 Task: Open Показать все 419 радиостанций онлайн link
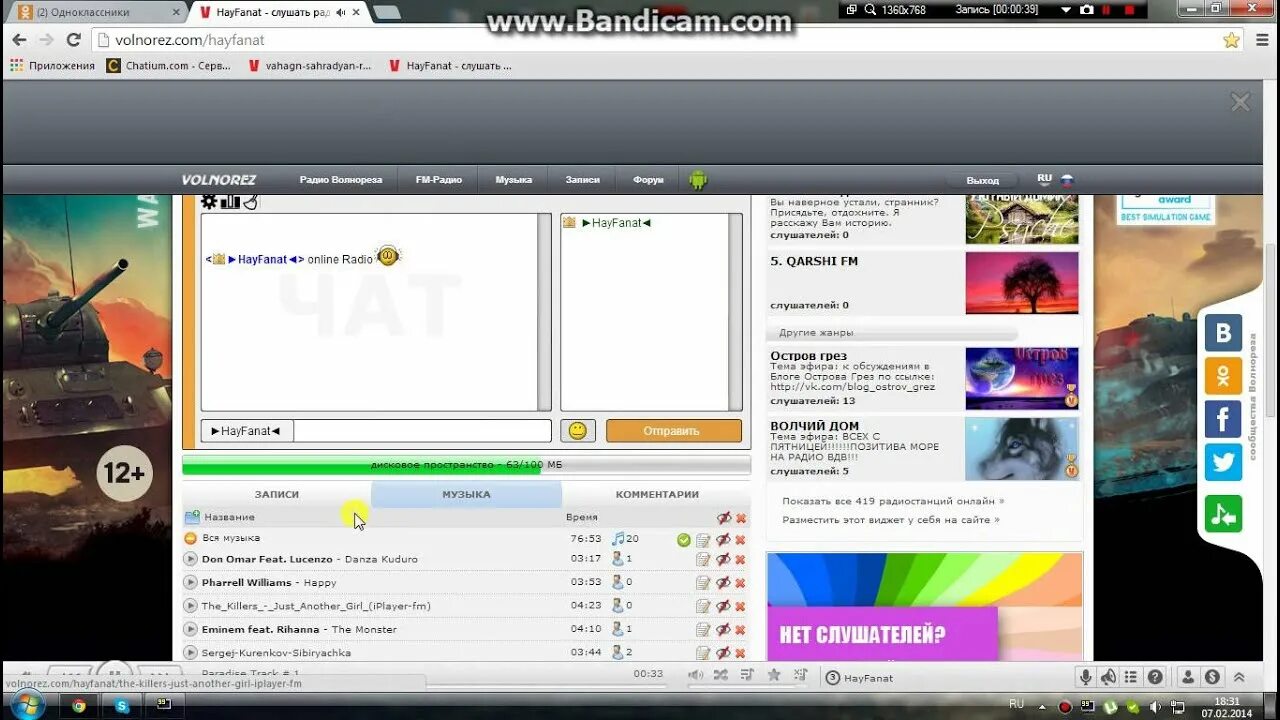pos(893,501)
